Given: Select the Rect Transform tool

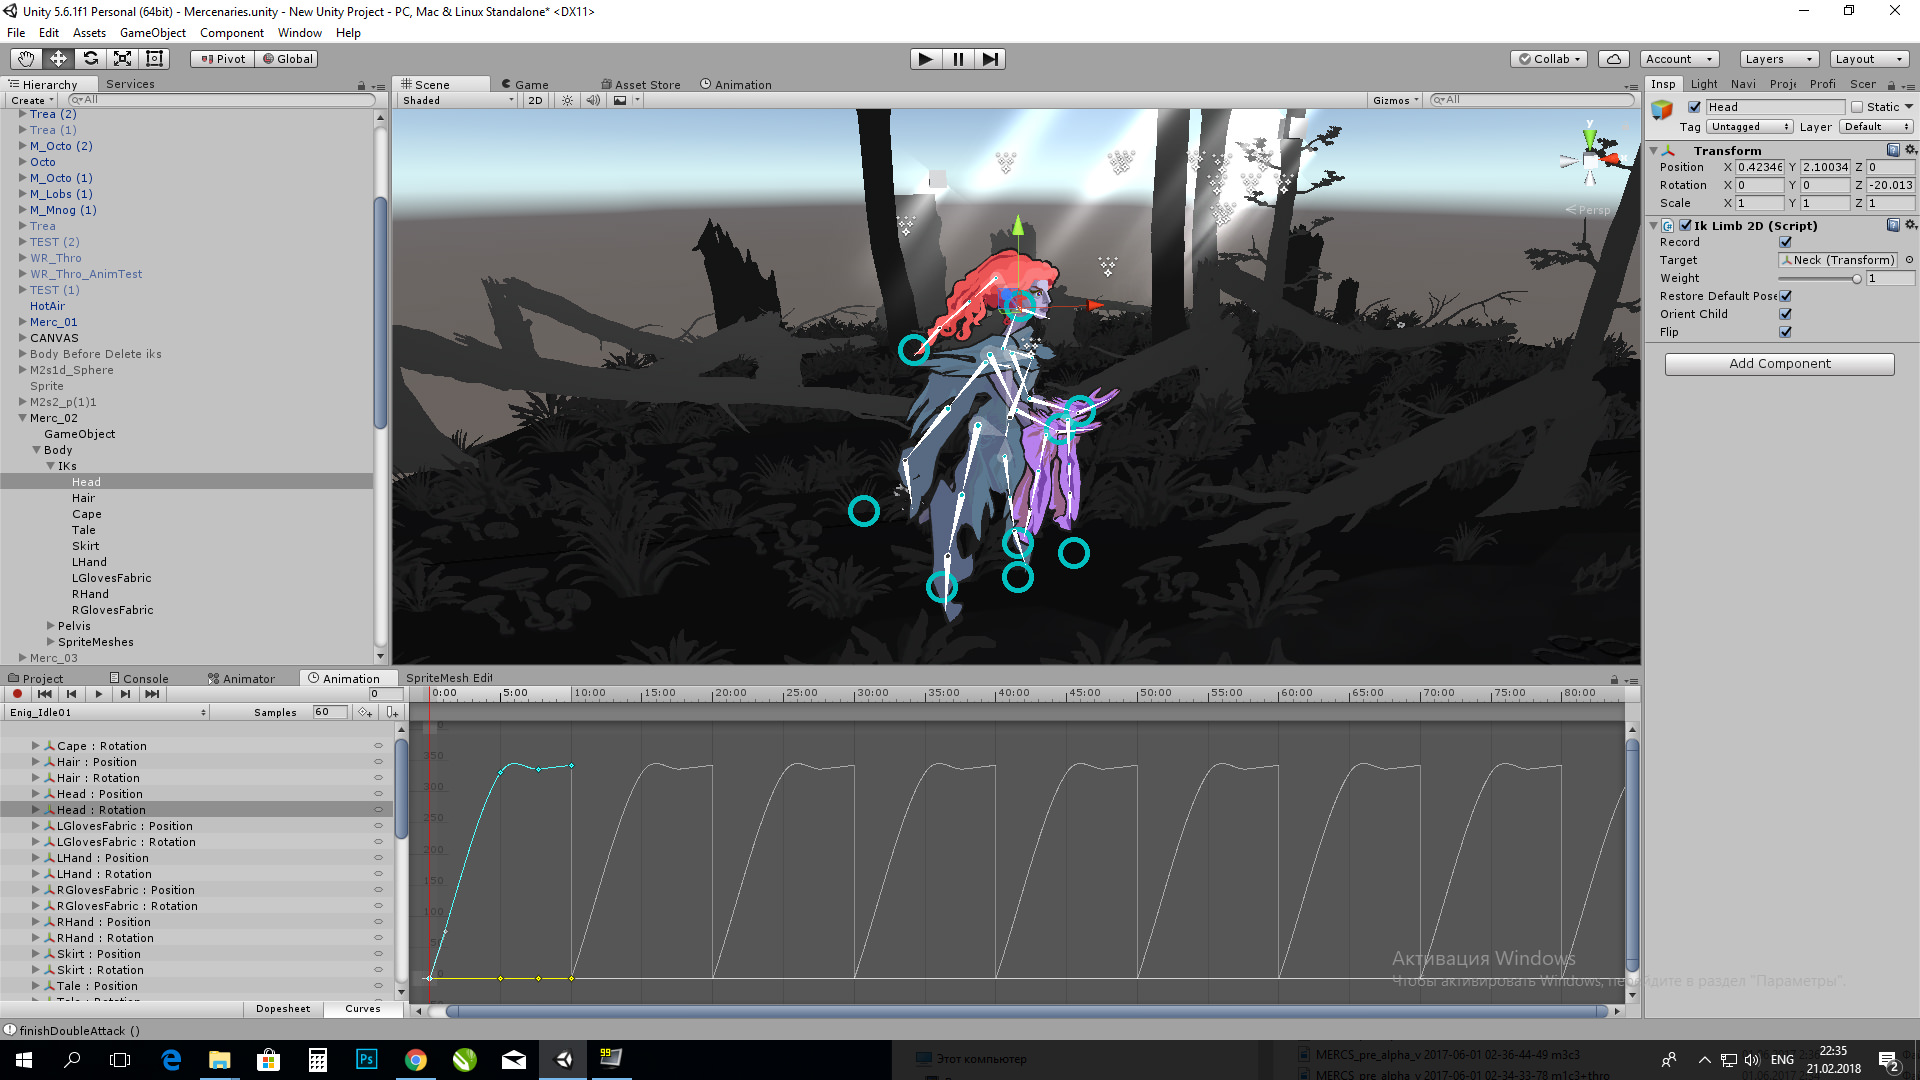Looking at the screenshot, I should (154, 58).
